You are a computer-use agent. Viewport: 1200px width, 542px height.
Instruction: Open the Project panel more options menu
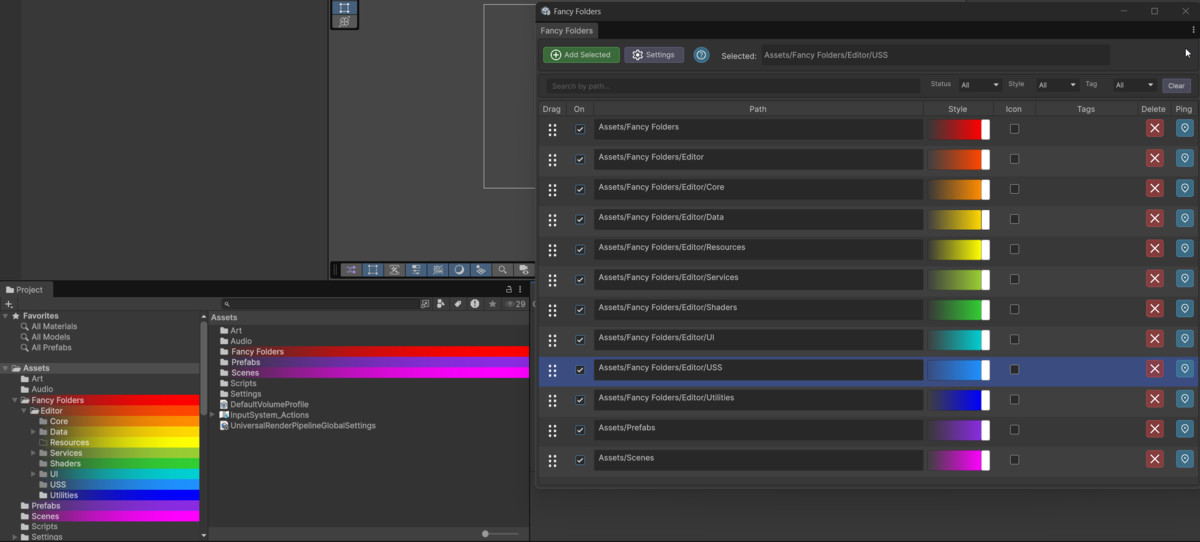tap(520, 289)
